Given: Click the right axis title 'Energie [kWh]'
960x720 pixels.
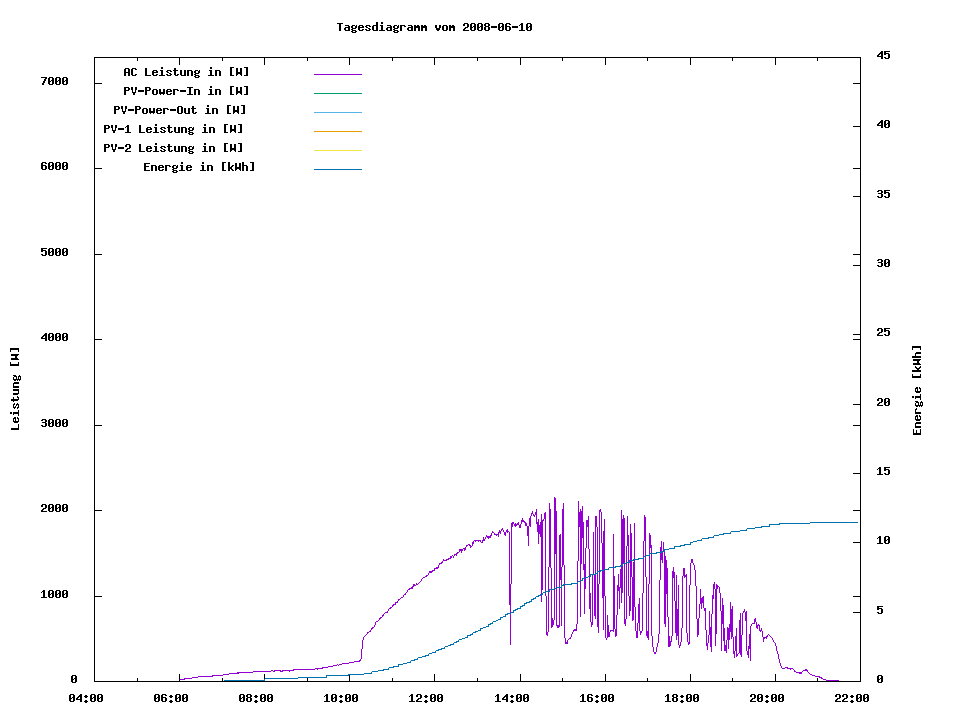Looking at the screenshot, I should 917,390.
